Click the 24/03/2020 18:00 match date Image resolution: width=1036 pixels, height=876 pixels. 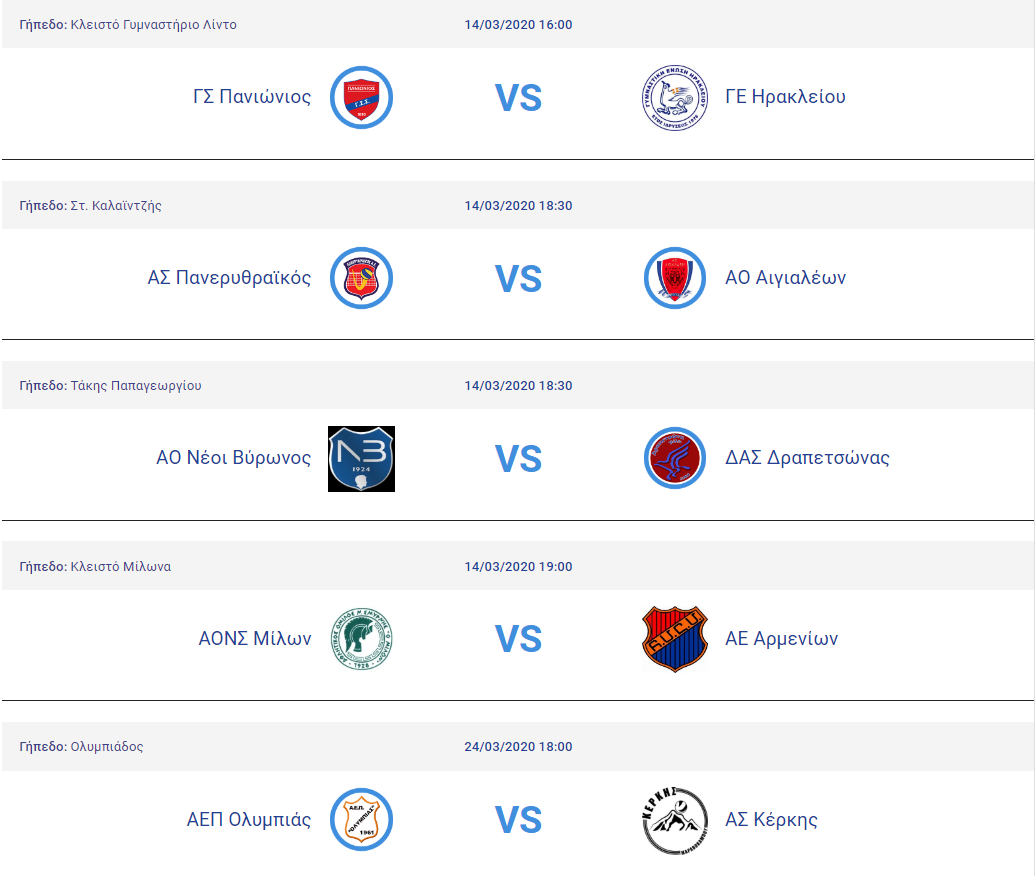point(518,747)
